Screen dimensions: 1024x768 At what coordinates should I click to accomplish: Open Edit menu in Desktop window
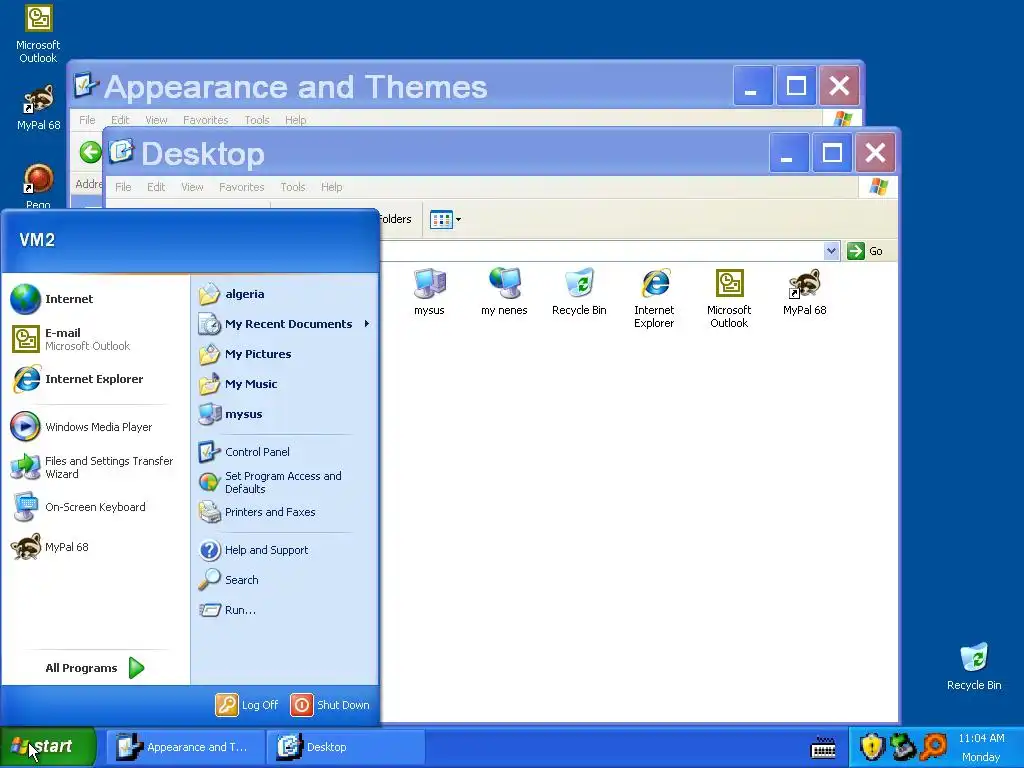pos(156,187)
